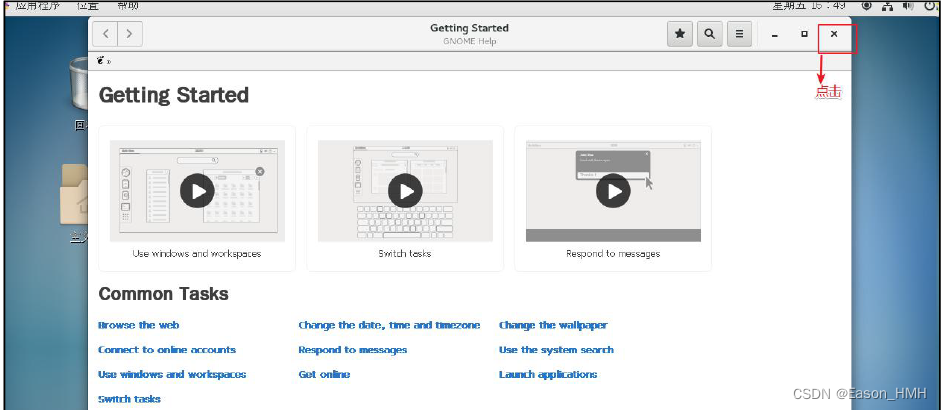Follow Respond to messages link in Common Tasks
This screenshot has height=410, width=942.
pos(353,350)
